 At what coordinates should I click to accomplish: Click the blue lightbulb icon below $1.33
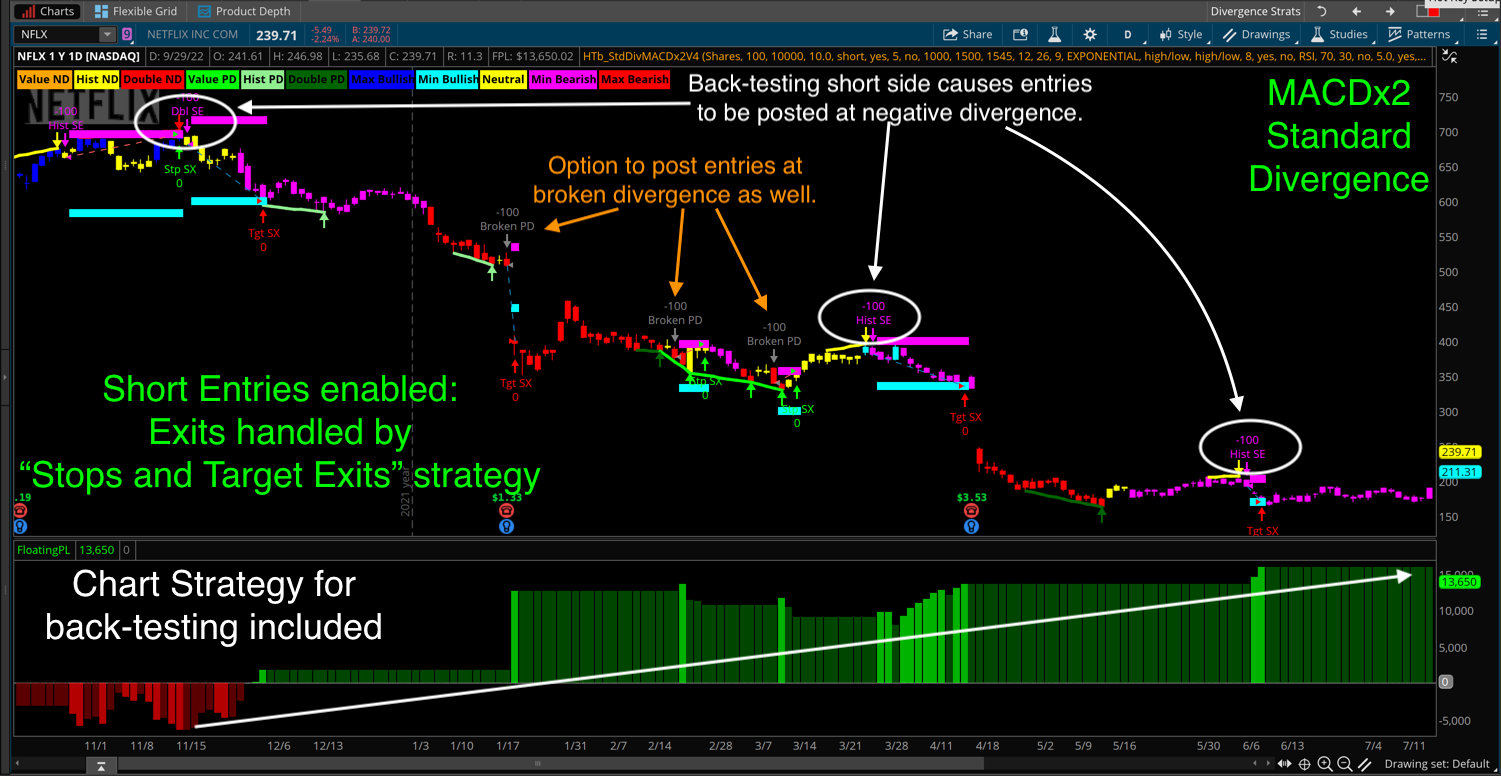pyautogui.click(x=507, y=526)
